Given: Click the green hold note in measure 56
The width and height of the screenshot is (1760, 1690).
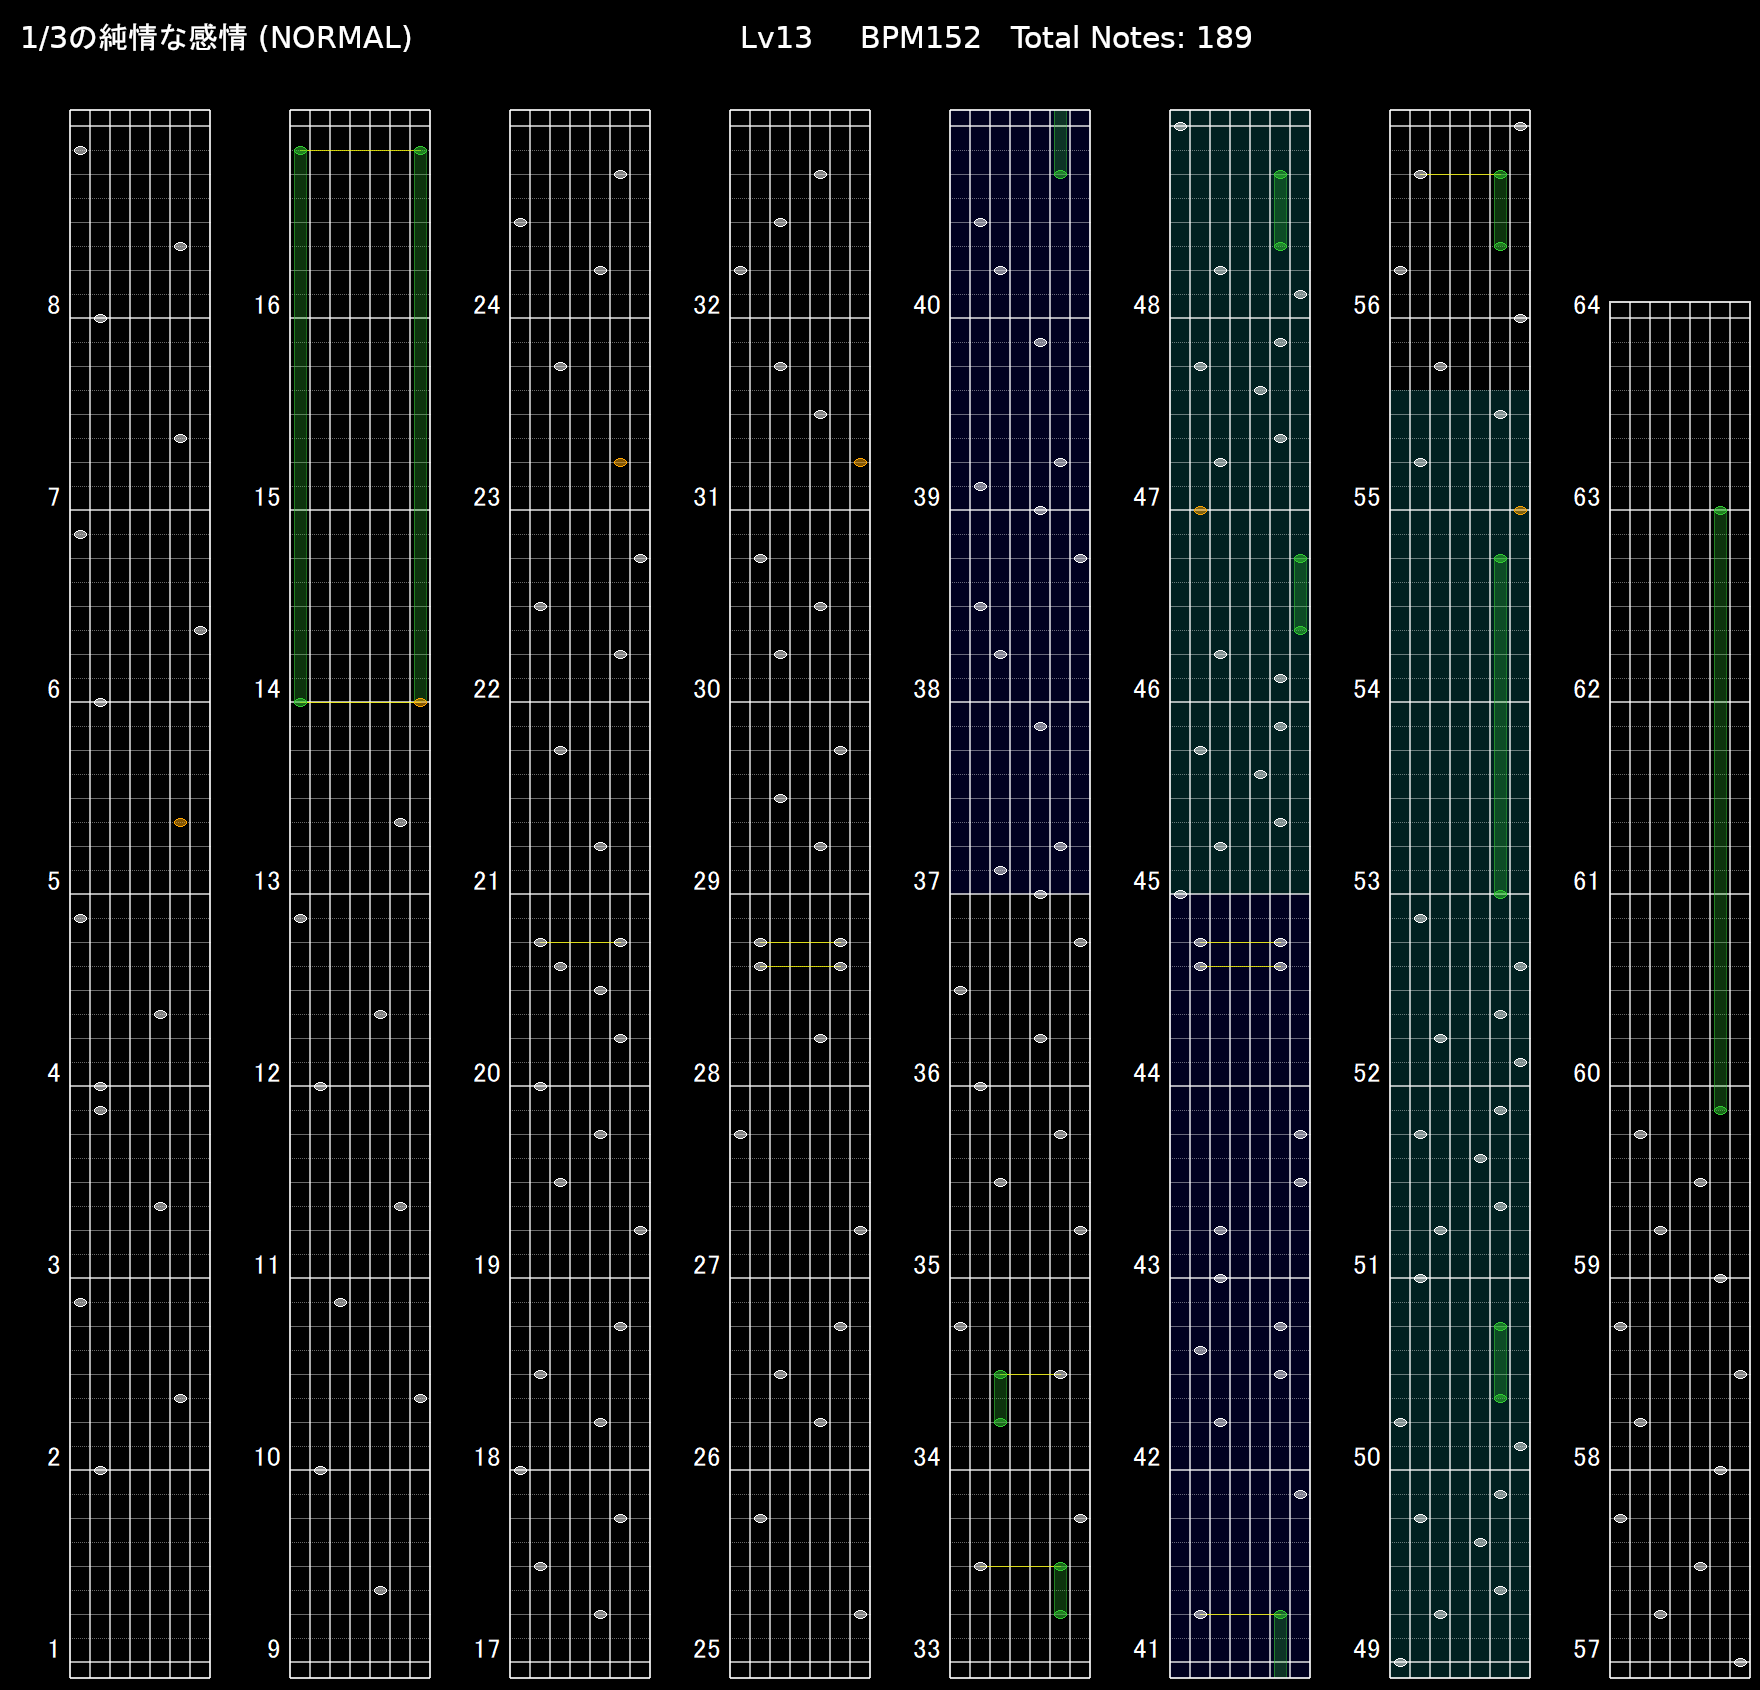Looking at the screenshot, I should [x=1500, y=210].
